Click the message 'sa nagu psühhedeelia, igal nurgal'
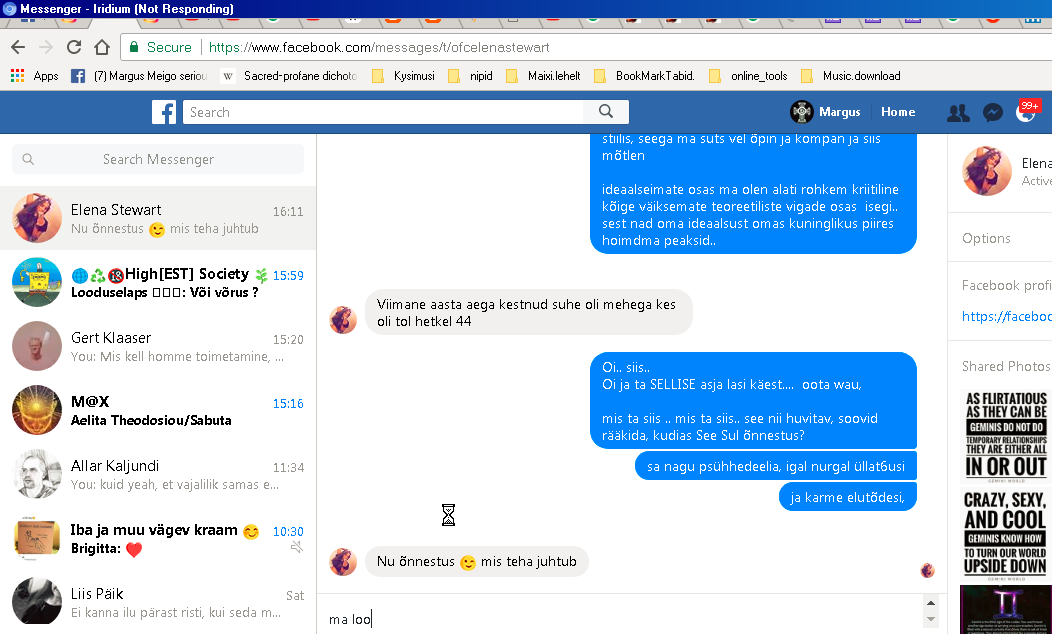Viewport: 1052px width, 634px height. 776,466
